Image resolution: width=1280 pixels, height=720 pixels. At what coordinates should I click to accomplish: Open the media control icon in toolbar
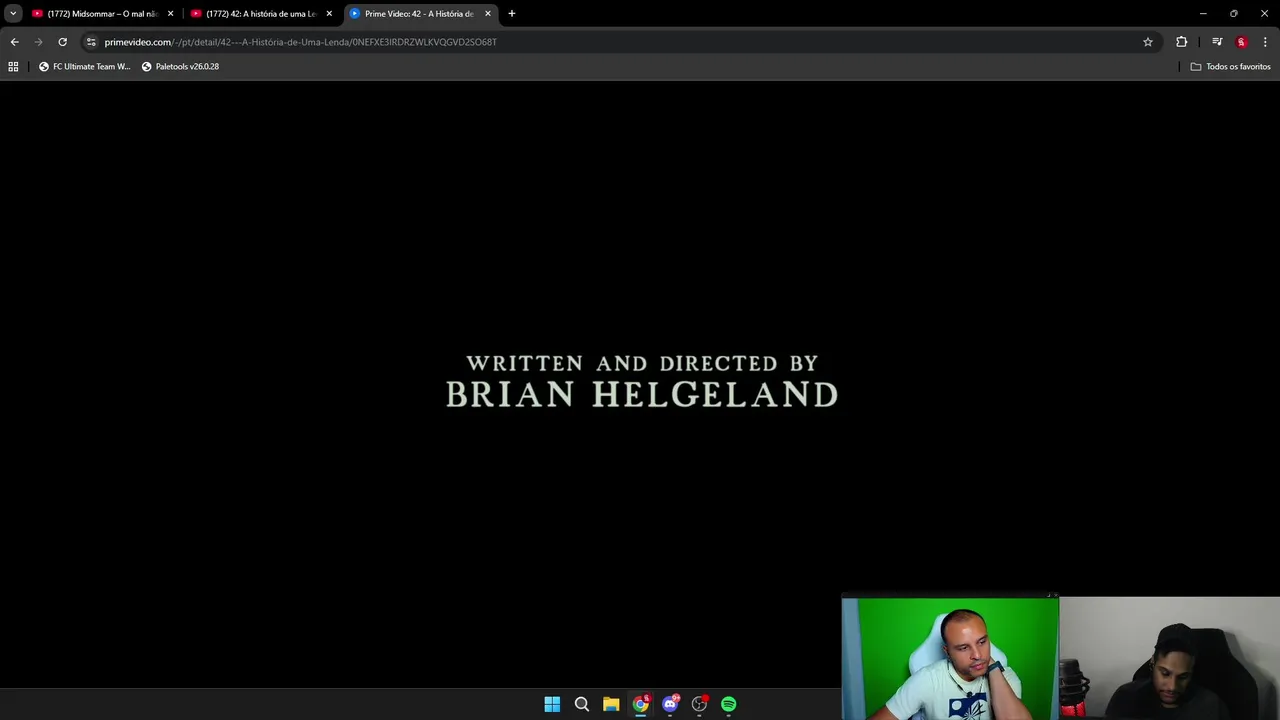(x=1217, y=42)
